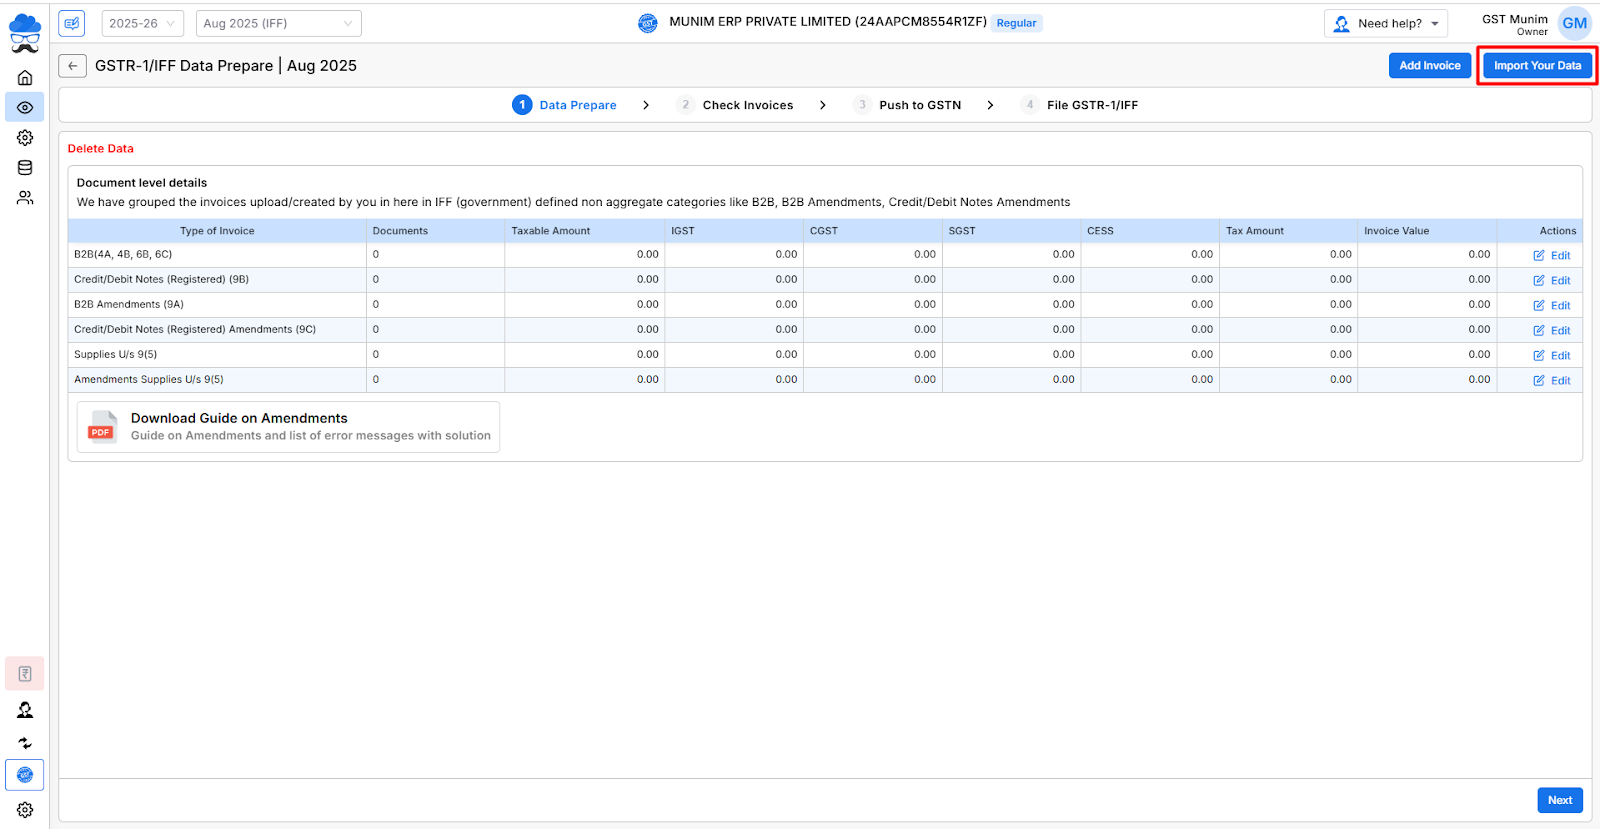
Task: Click the PDF icon for the Amendments guide
Action: click(x=101, y=427)
